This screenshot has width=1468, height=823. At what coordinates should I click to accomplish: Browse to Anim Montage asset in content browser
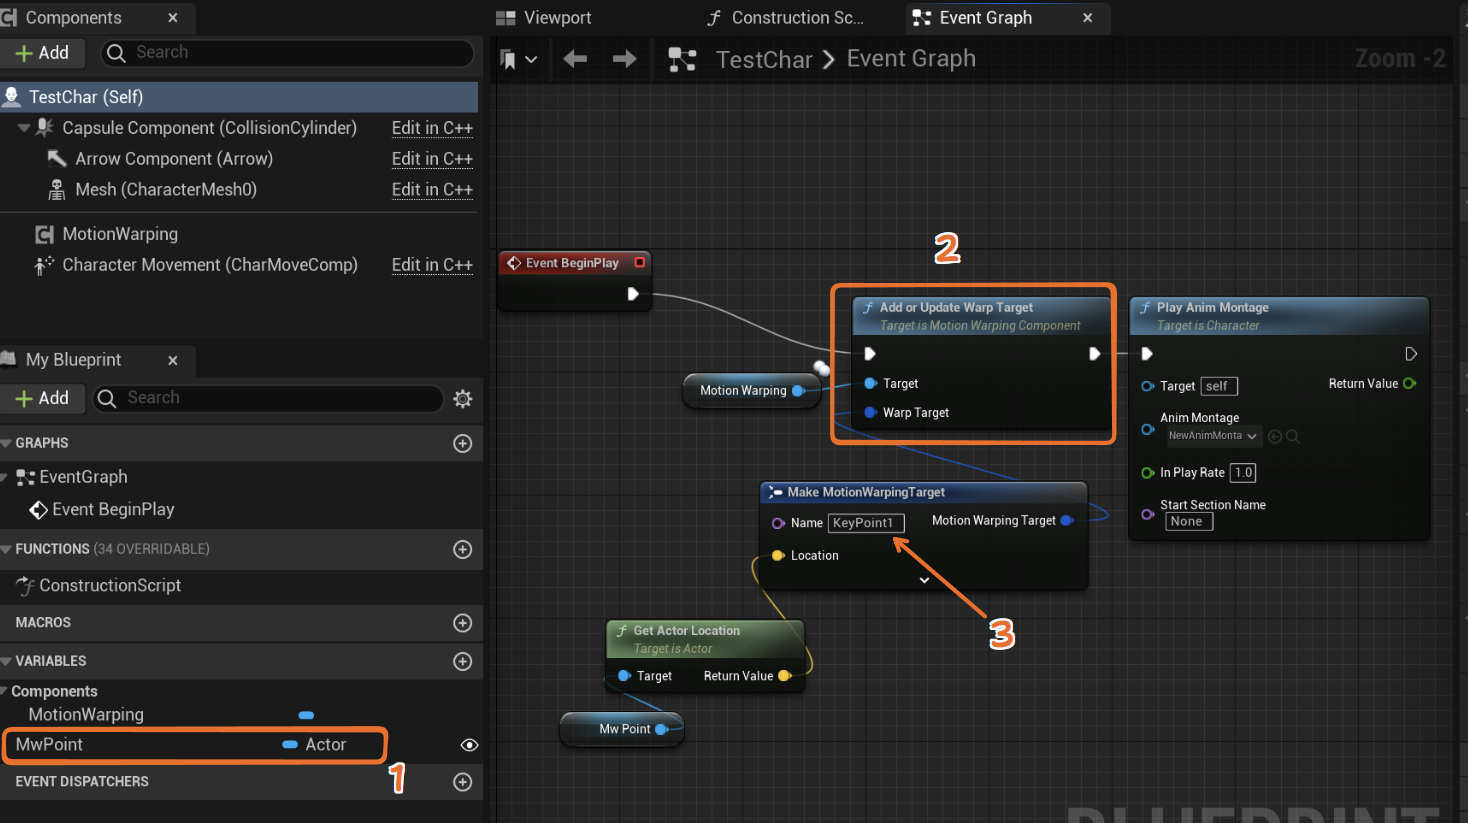(x=1275, y=436)
